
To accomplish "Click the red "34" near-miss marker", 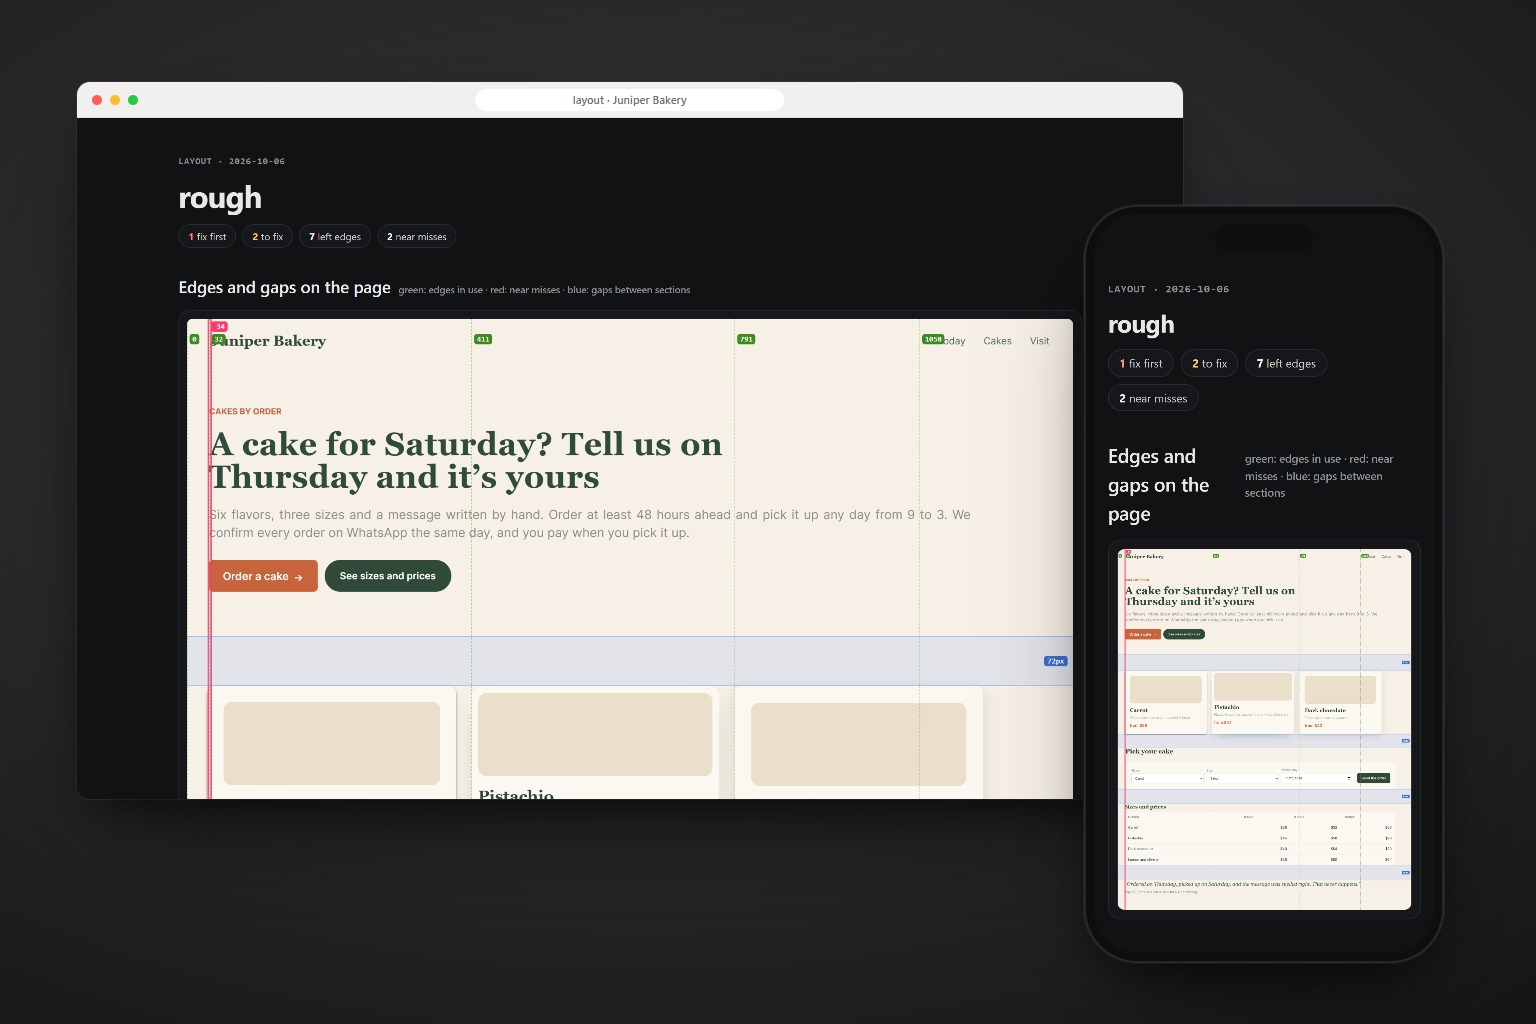I will point(220,327).
